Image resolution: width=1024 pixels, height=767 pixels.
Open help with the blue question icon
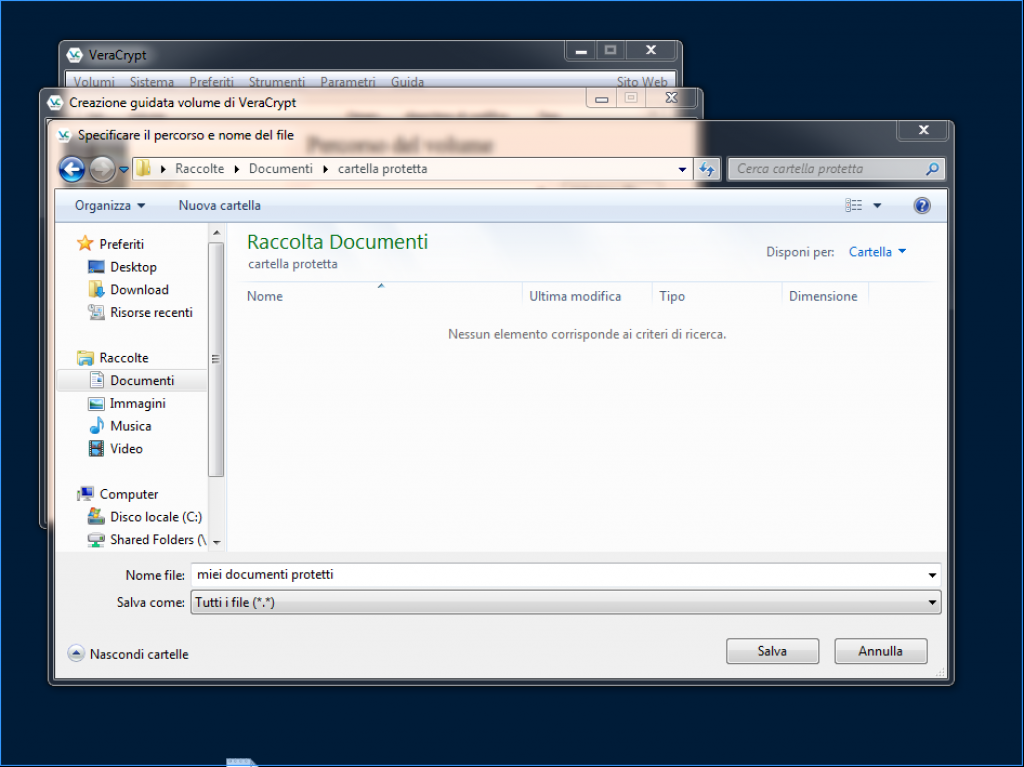click(921, 206)
